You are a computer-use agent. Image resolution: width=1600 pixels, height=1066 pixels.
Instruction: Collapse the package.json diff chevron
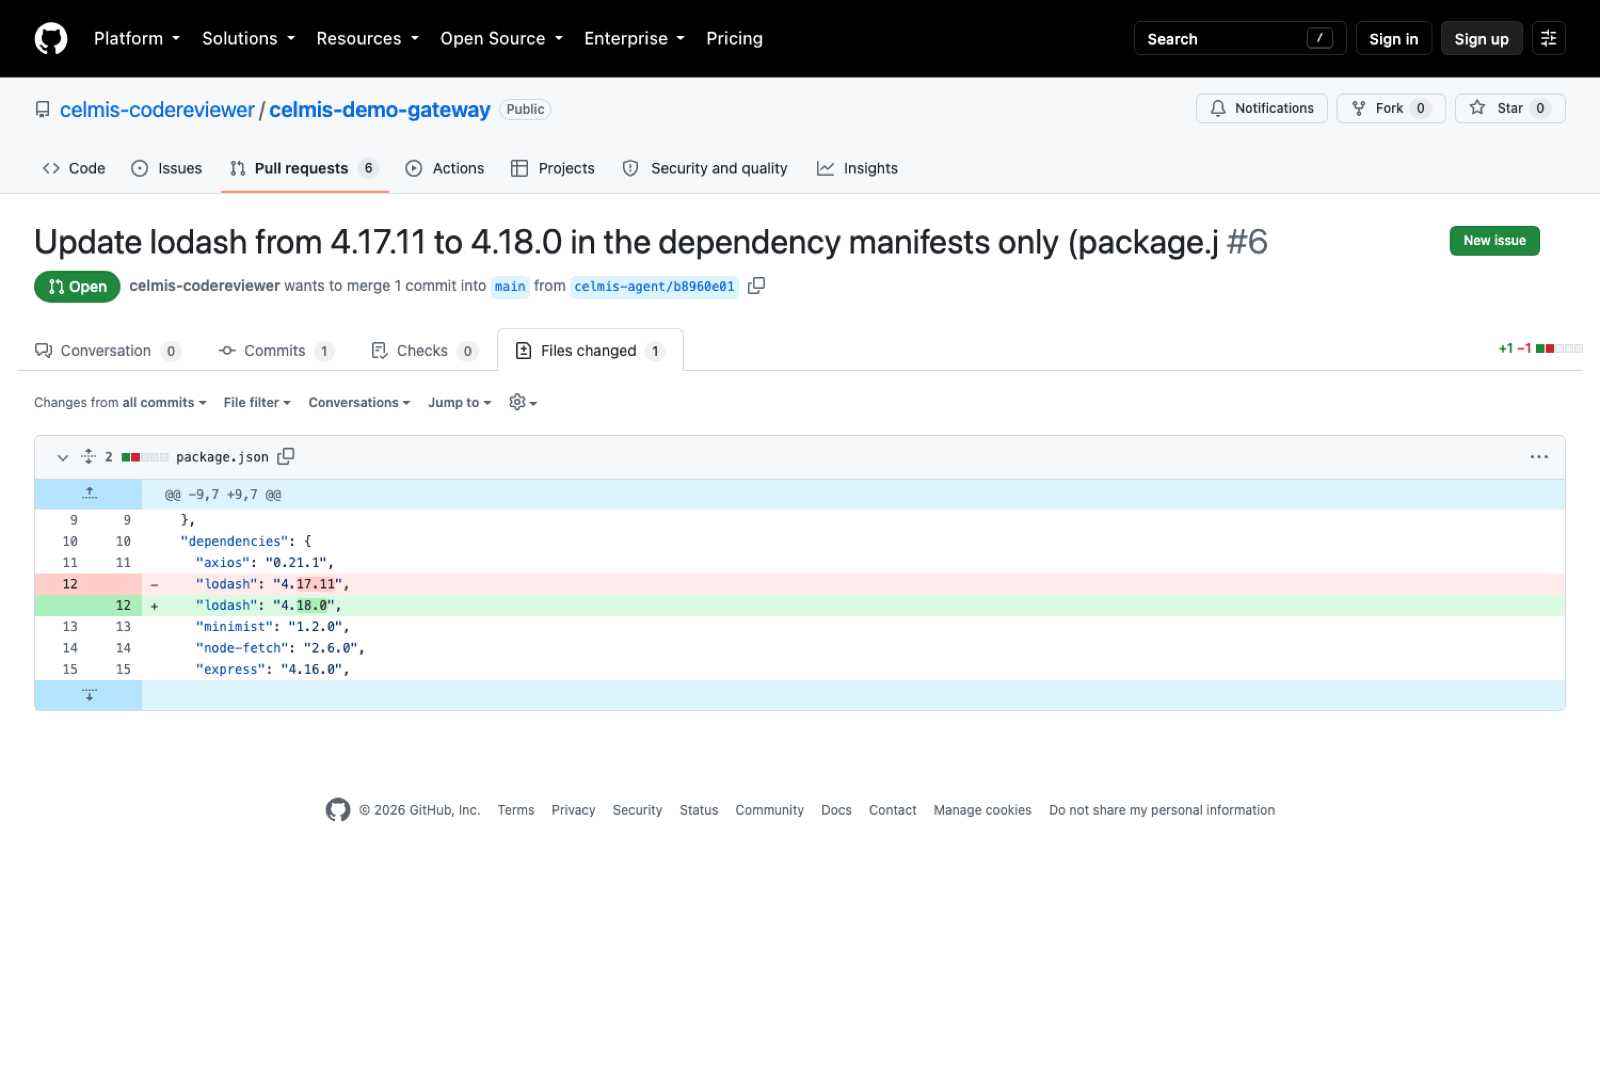click(62, 457)
